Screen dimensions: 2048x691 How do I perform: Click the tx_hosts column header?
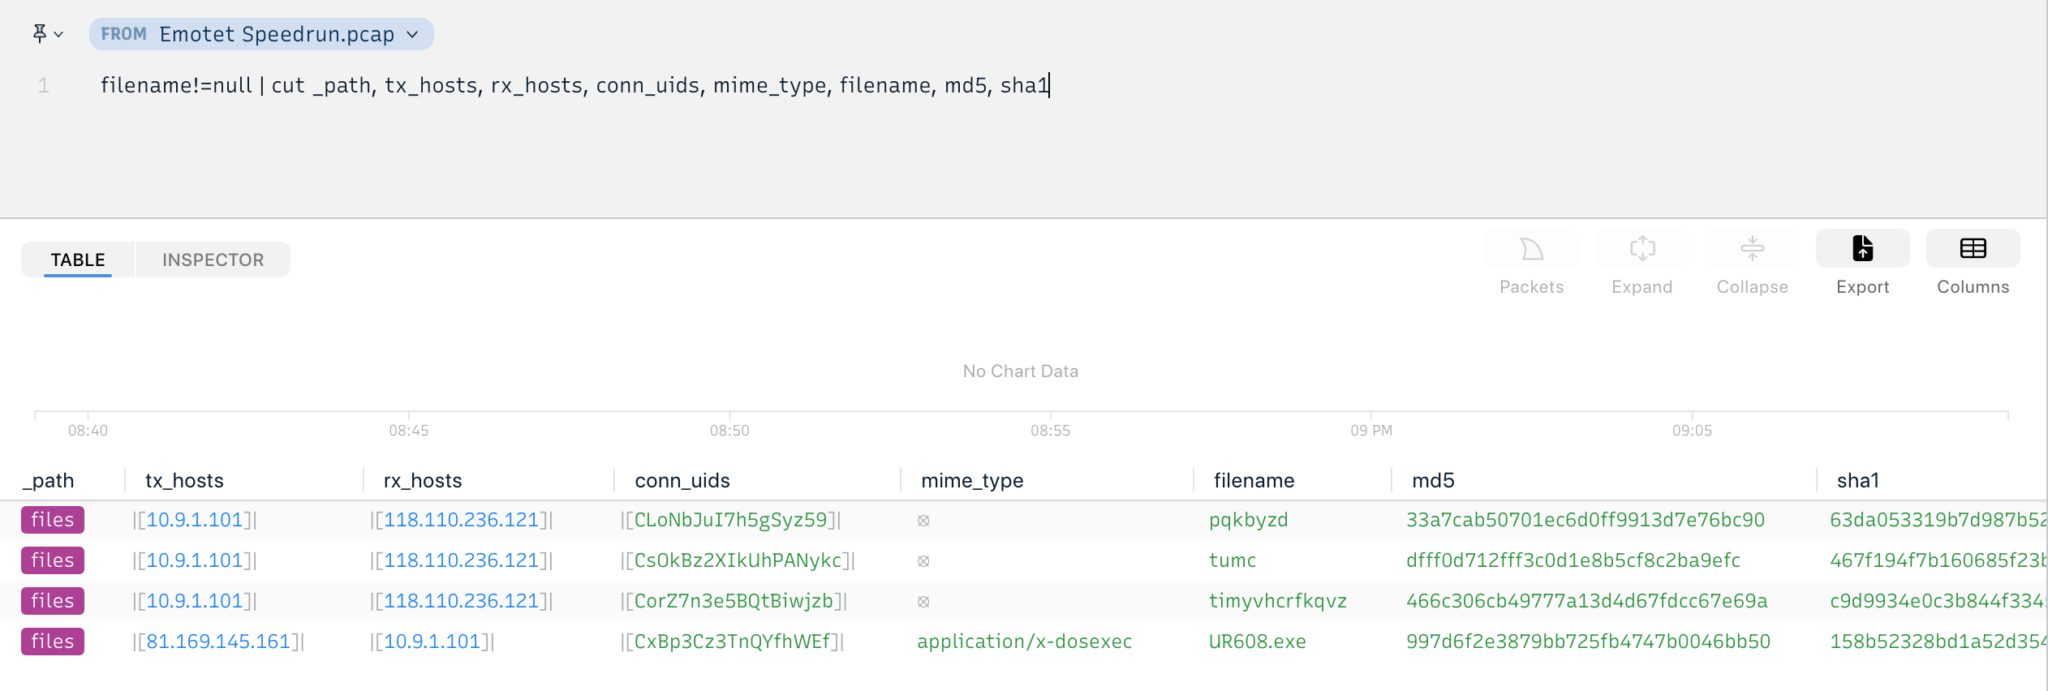tap(184, 480)
